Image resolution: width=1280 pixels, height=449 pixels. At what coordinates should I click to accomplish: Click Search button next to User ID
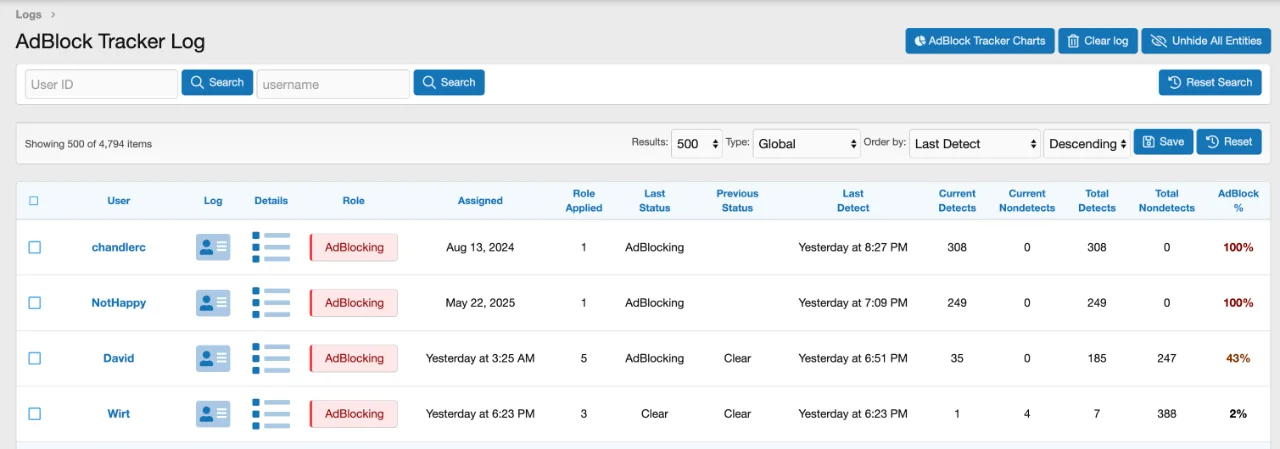tap(217, 83)
